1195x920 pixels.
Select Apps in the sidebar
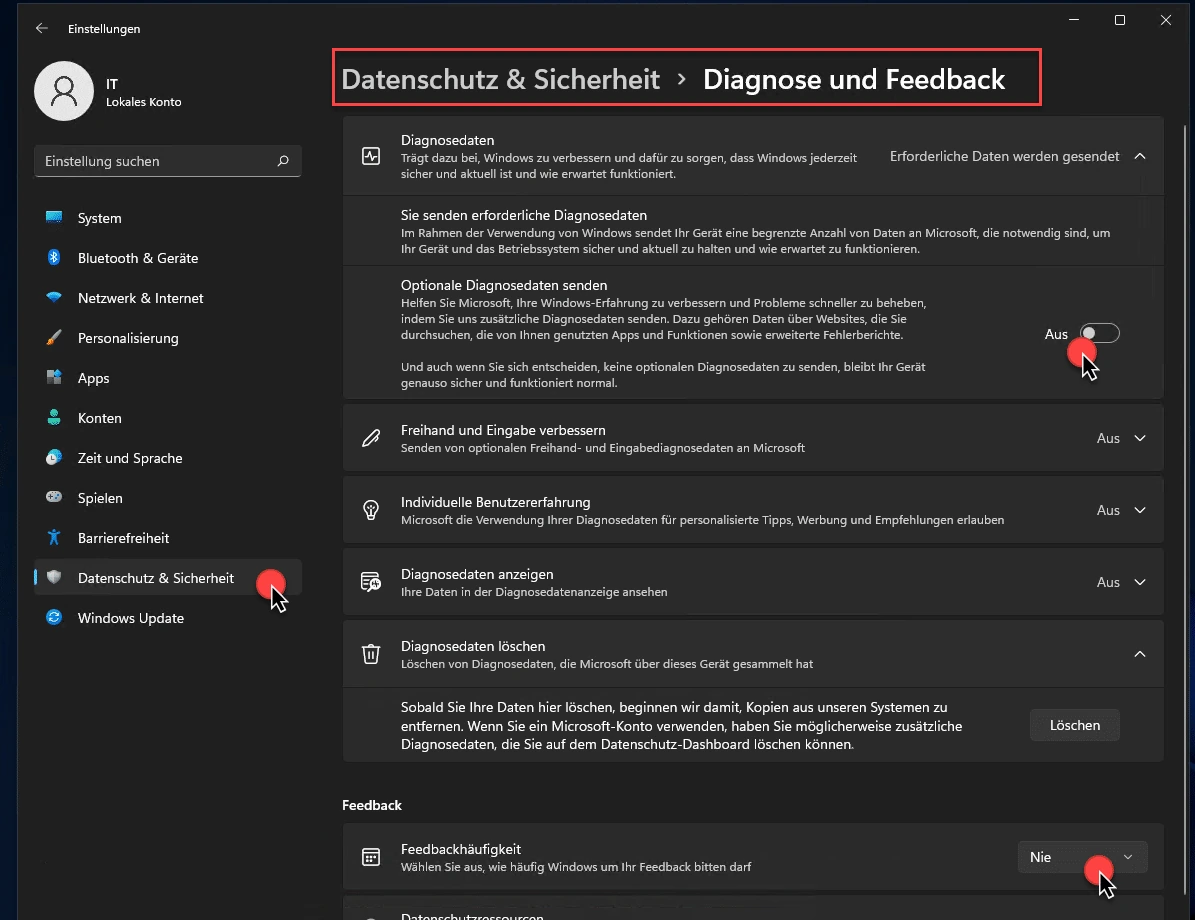pos(168,378)
